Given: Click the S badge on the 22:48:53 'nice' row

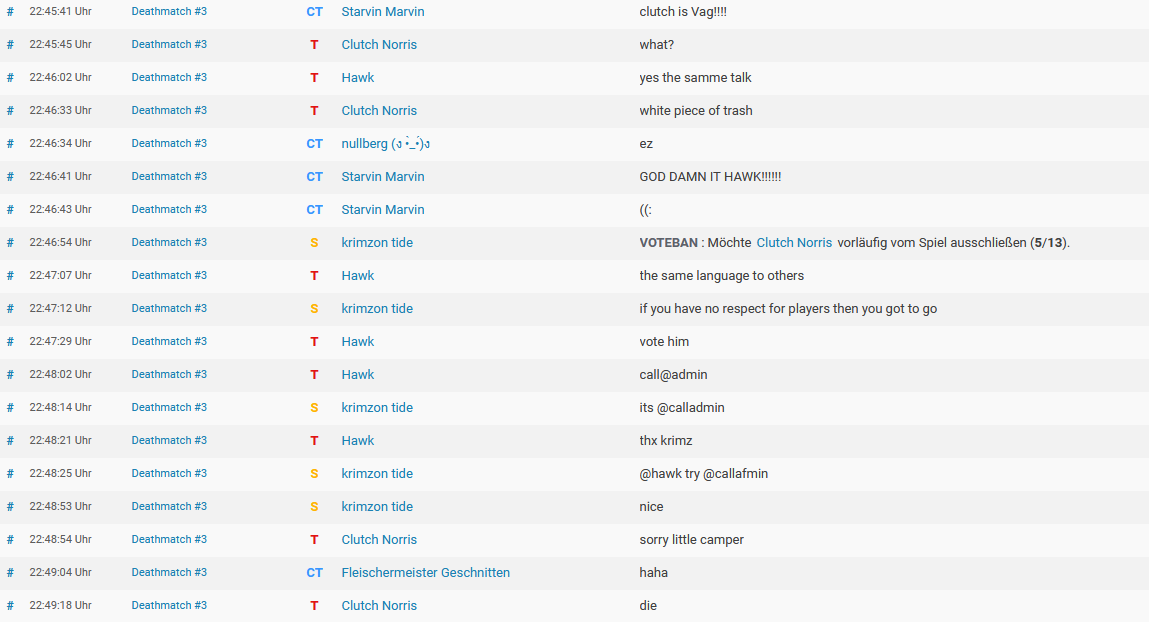Looking at the screenshot, I should pos(314,507).
